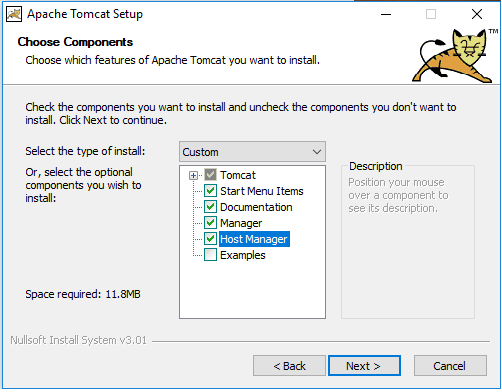502x392 pixels.
Task: Select the Host Manager highlighted item
Action: pyautogui.click(x=254, y=239)
